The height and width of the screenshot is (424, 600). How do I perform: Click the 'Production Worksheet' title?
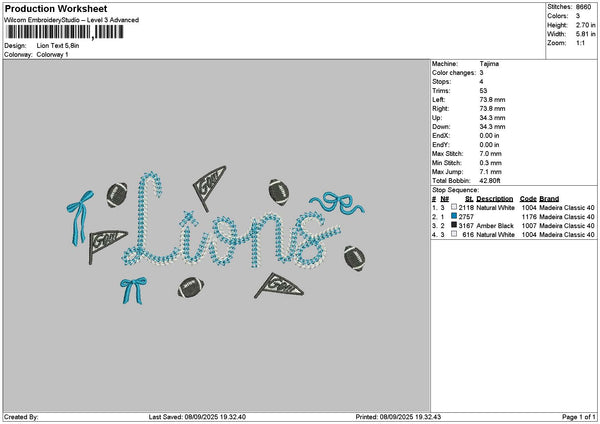tap(56, 8)
